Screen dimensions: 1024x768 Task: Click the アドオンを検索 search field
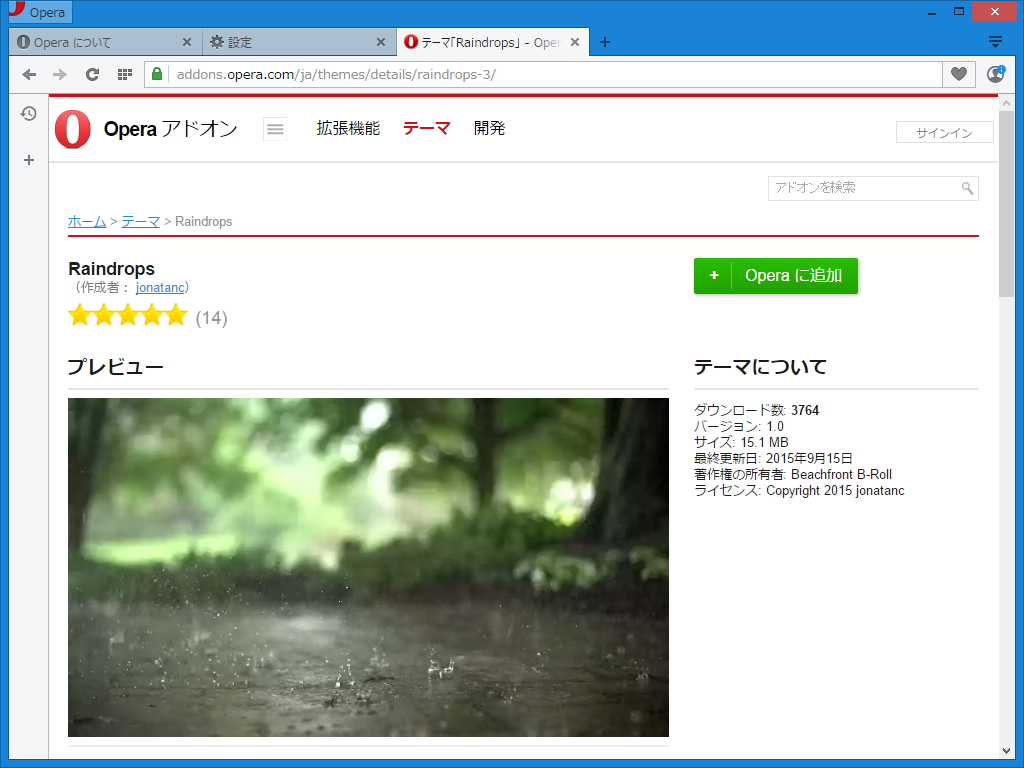coord(860,188)
